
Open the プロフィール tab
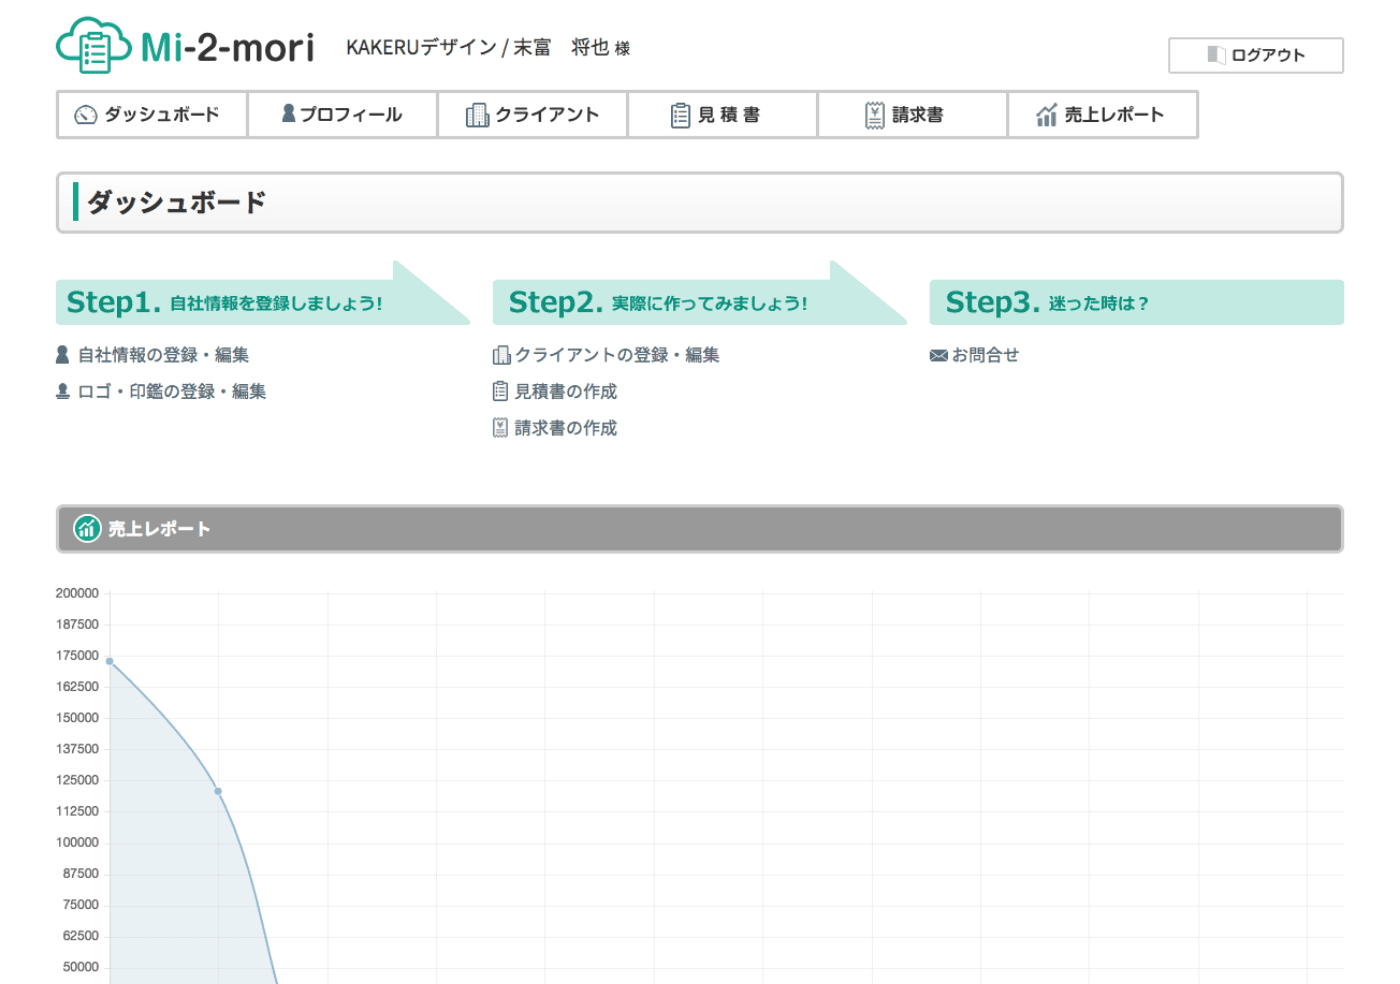(x=342, y=115)
